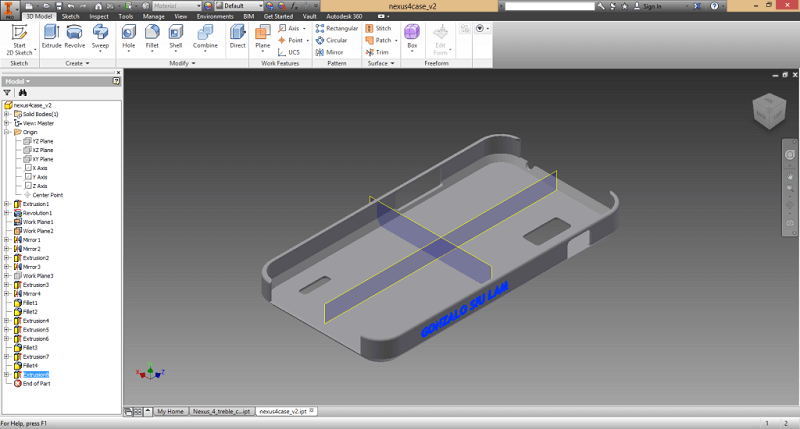Screen dimensions: 800x429
Task: Collapse the Origin folder
Action: pos(7,132)
